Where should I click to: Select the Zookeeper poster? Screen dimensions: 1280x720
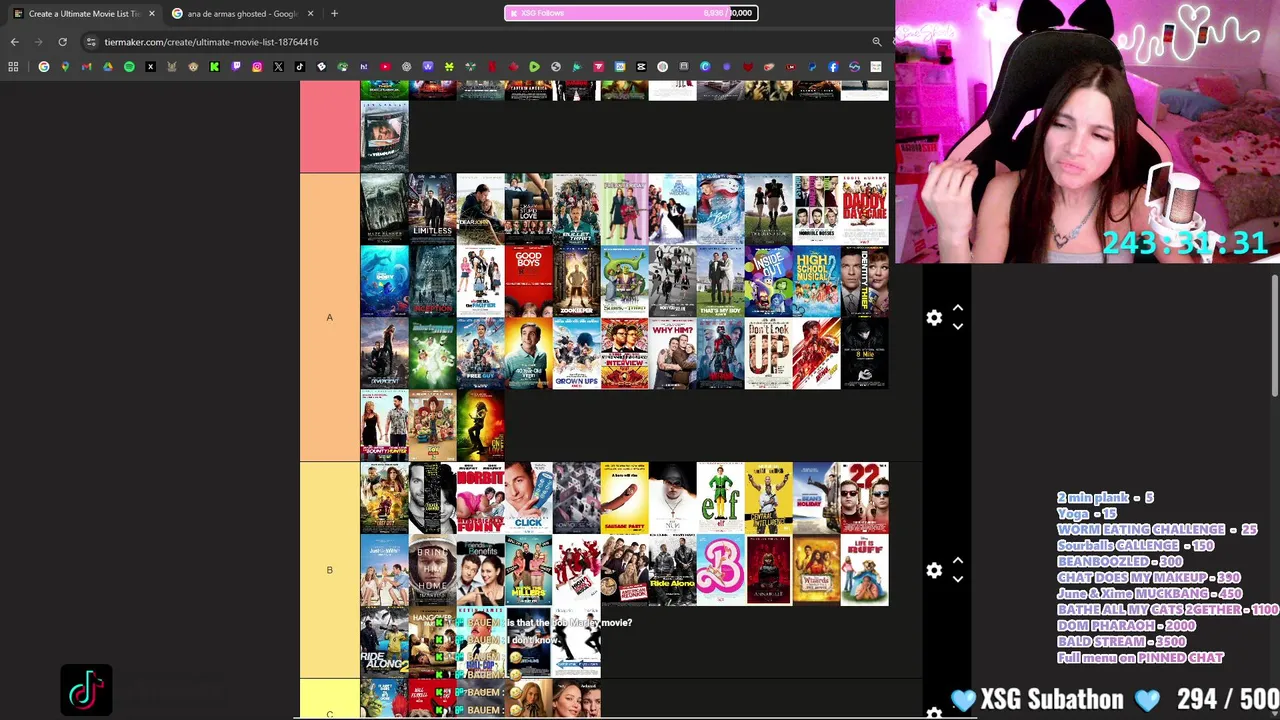click(x=576, y=281)
